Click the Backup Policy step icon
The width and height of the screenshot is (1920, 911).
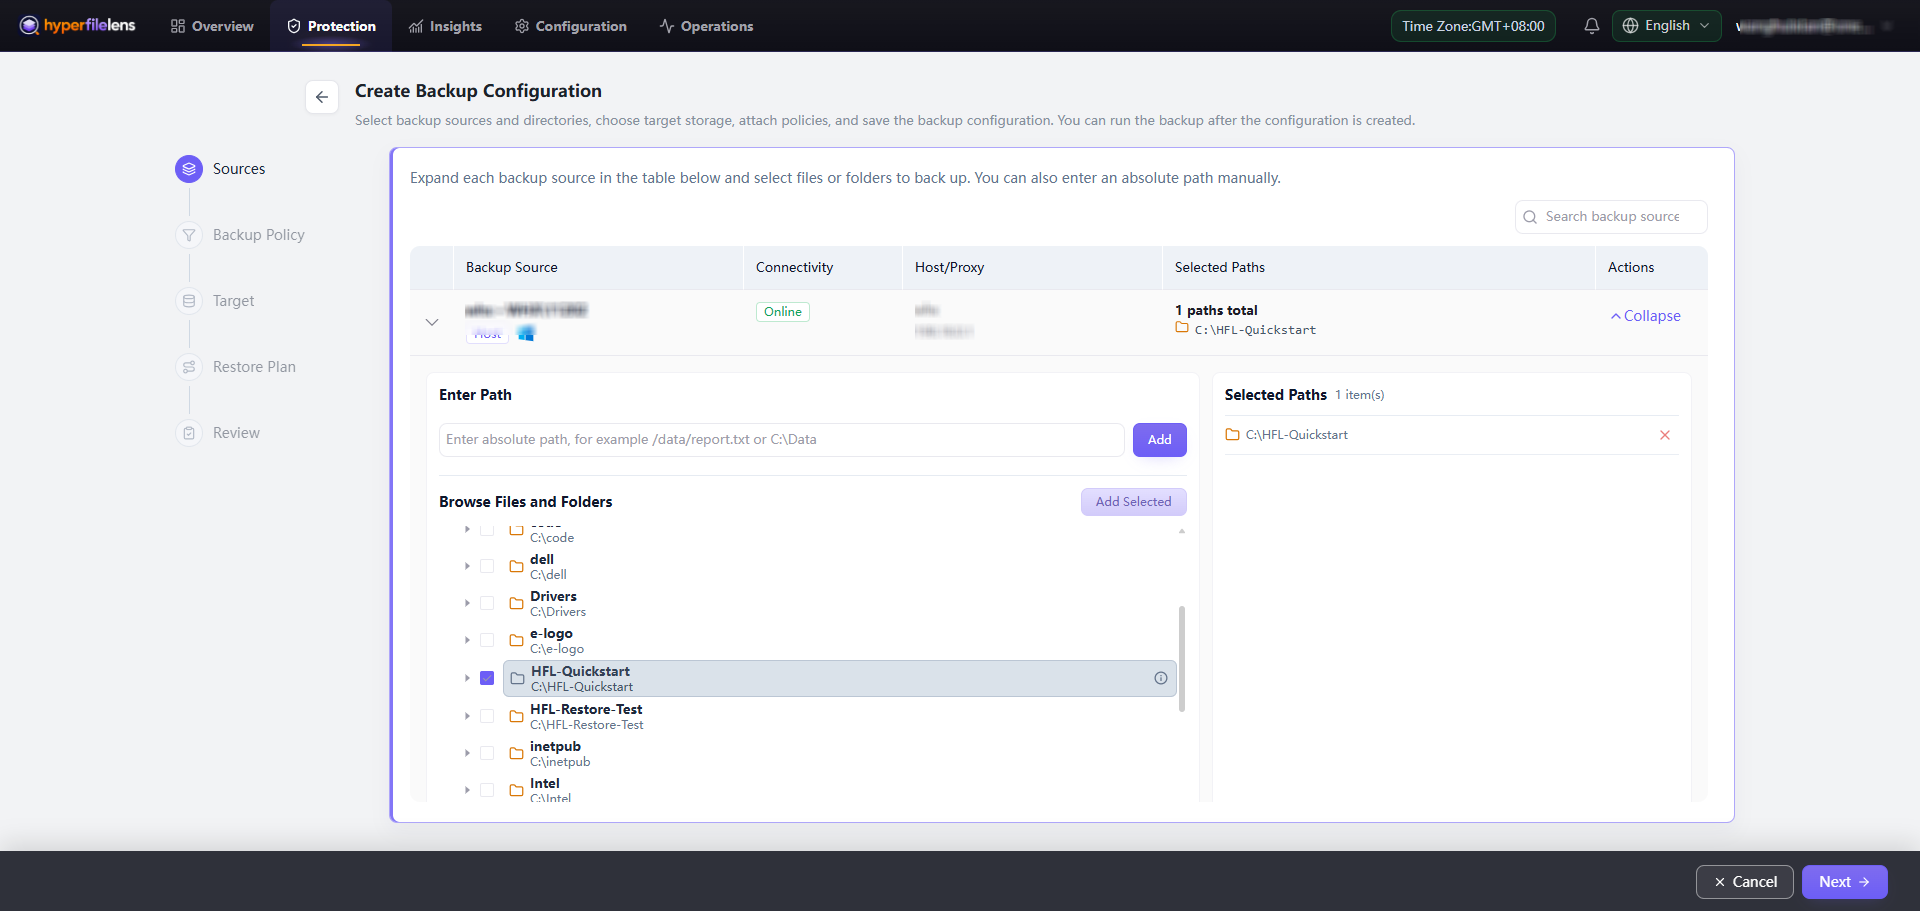(189, 235)
